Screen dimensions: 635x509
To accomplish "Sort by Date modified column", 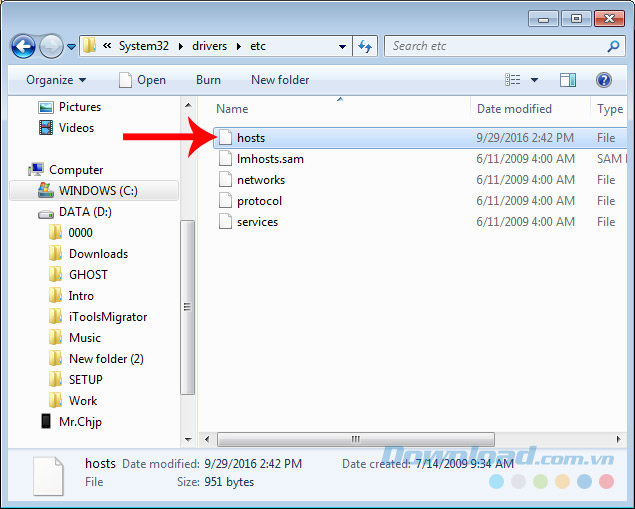I will (514, 109).
